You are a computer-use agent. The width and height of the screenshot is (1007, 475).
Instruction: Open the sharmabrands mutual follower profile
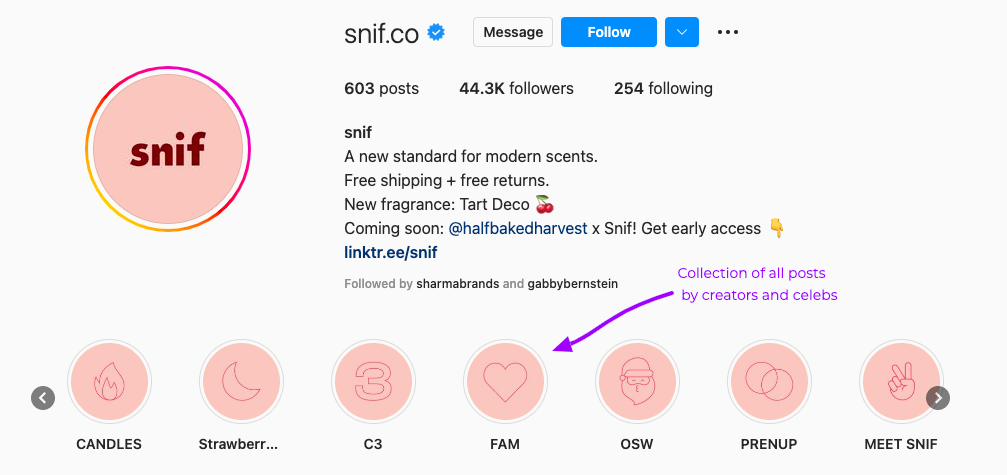point(457,283)
